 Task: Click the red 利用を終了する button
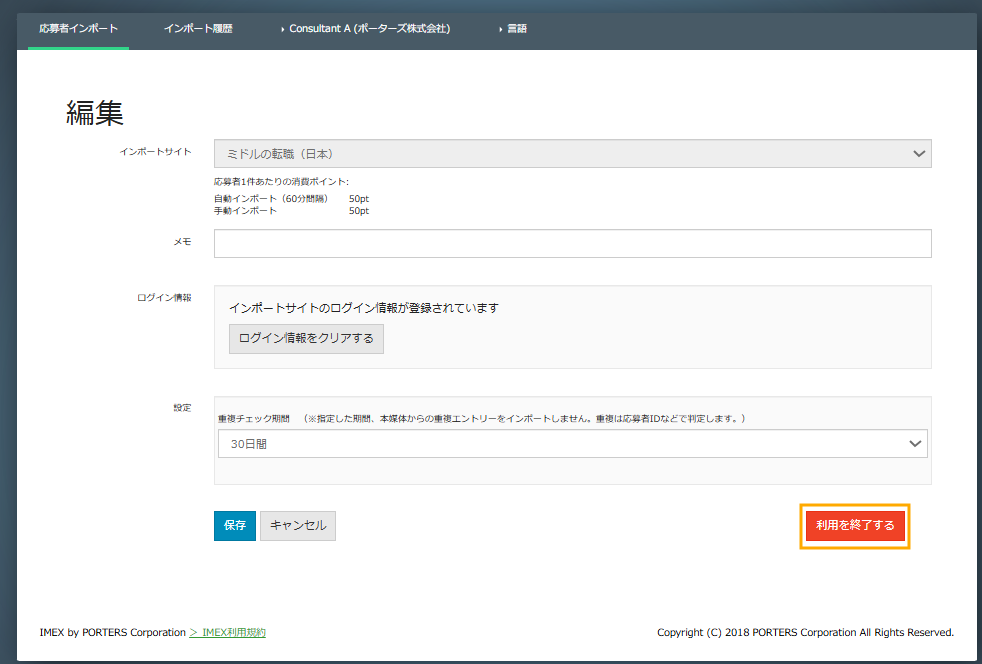click(855, 526)
